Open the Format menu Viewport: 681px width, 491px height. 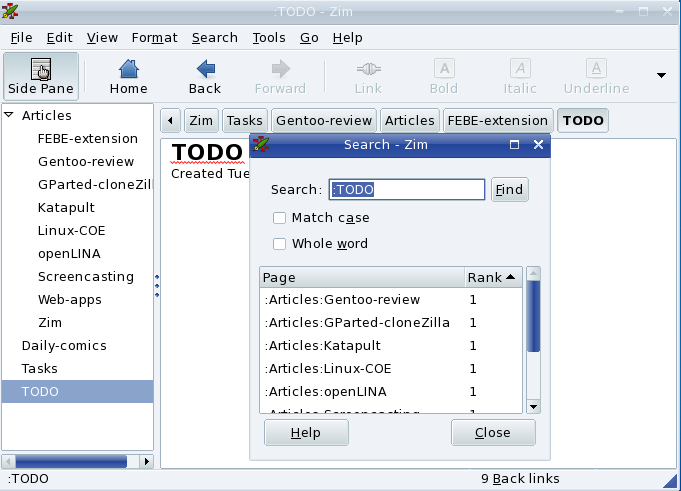tap(155, 38)
